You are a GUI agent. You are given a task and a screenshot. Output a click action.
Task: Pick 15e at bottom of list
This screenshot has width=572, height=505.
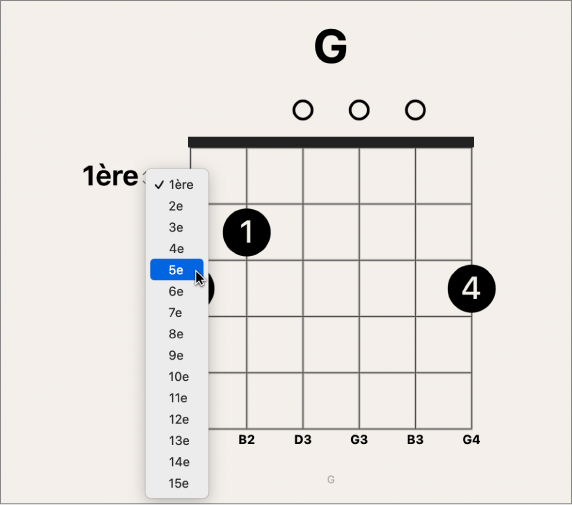(177, 483)
